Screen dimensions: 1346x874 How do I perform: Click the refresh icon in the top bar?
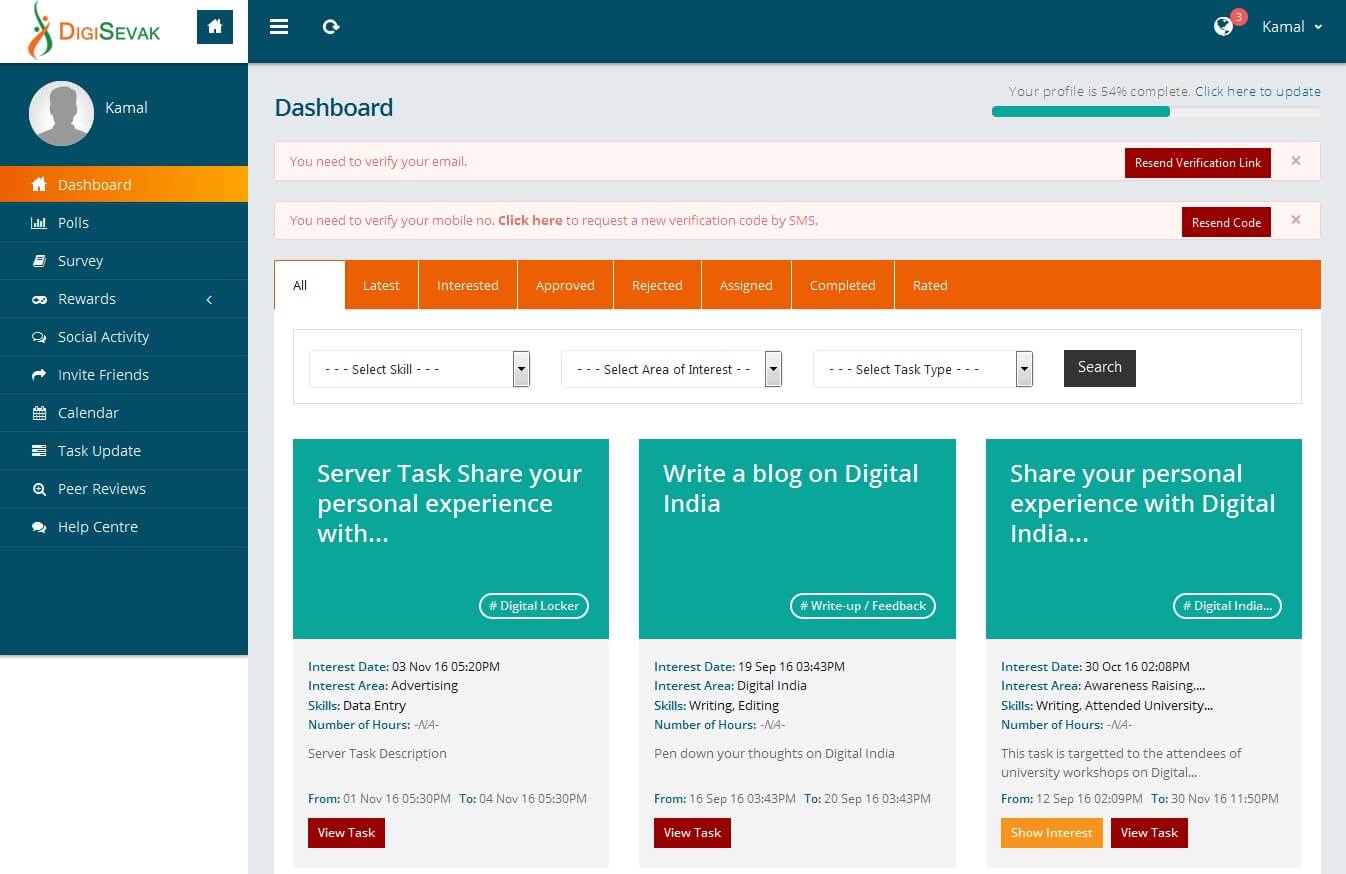(331, 27)
